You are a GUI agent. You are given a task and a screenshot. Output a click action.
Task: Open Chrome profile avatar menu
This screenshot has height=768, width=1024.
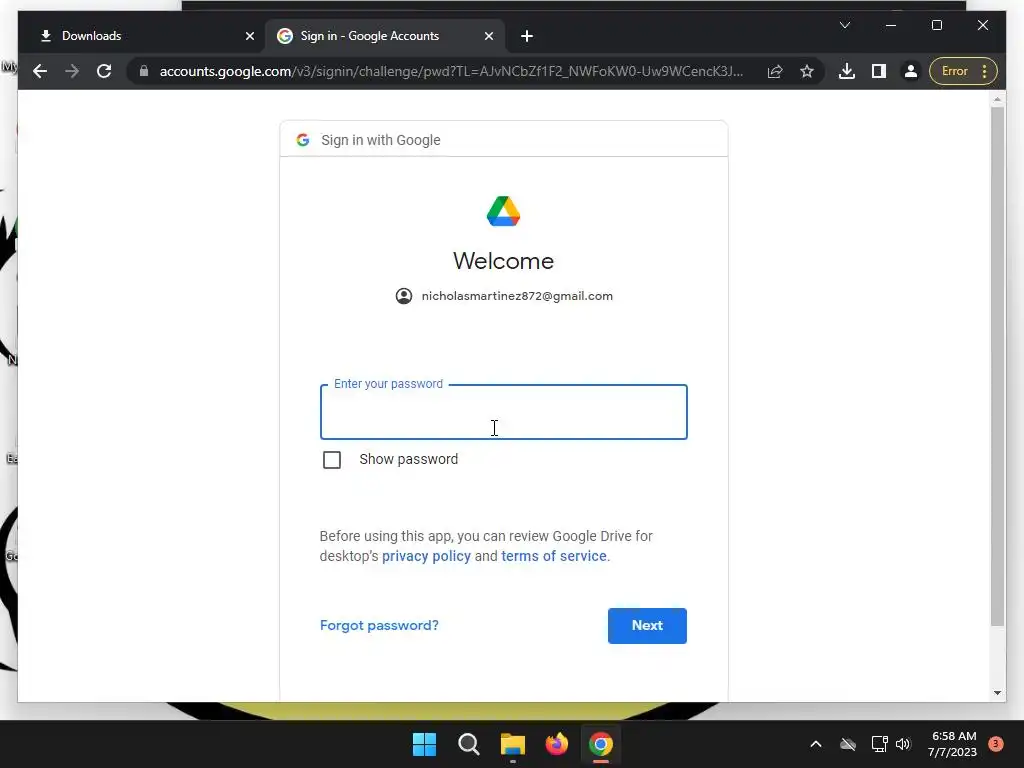[x=910, y=71]
